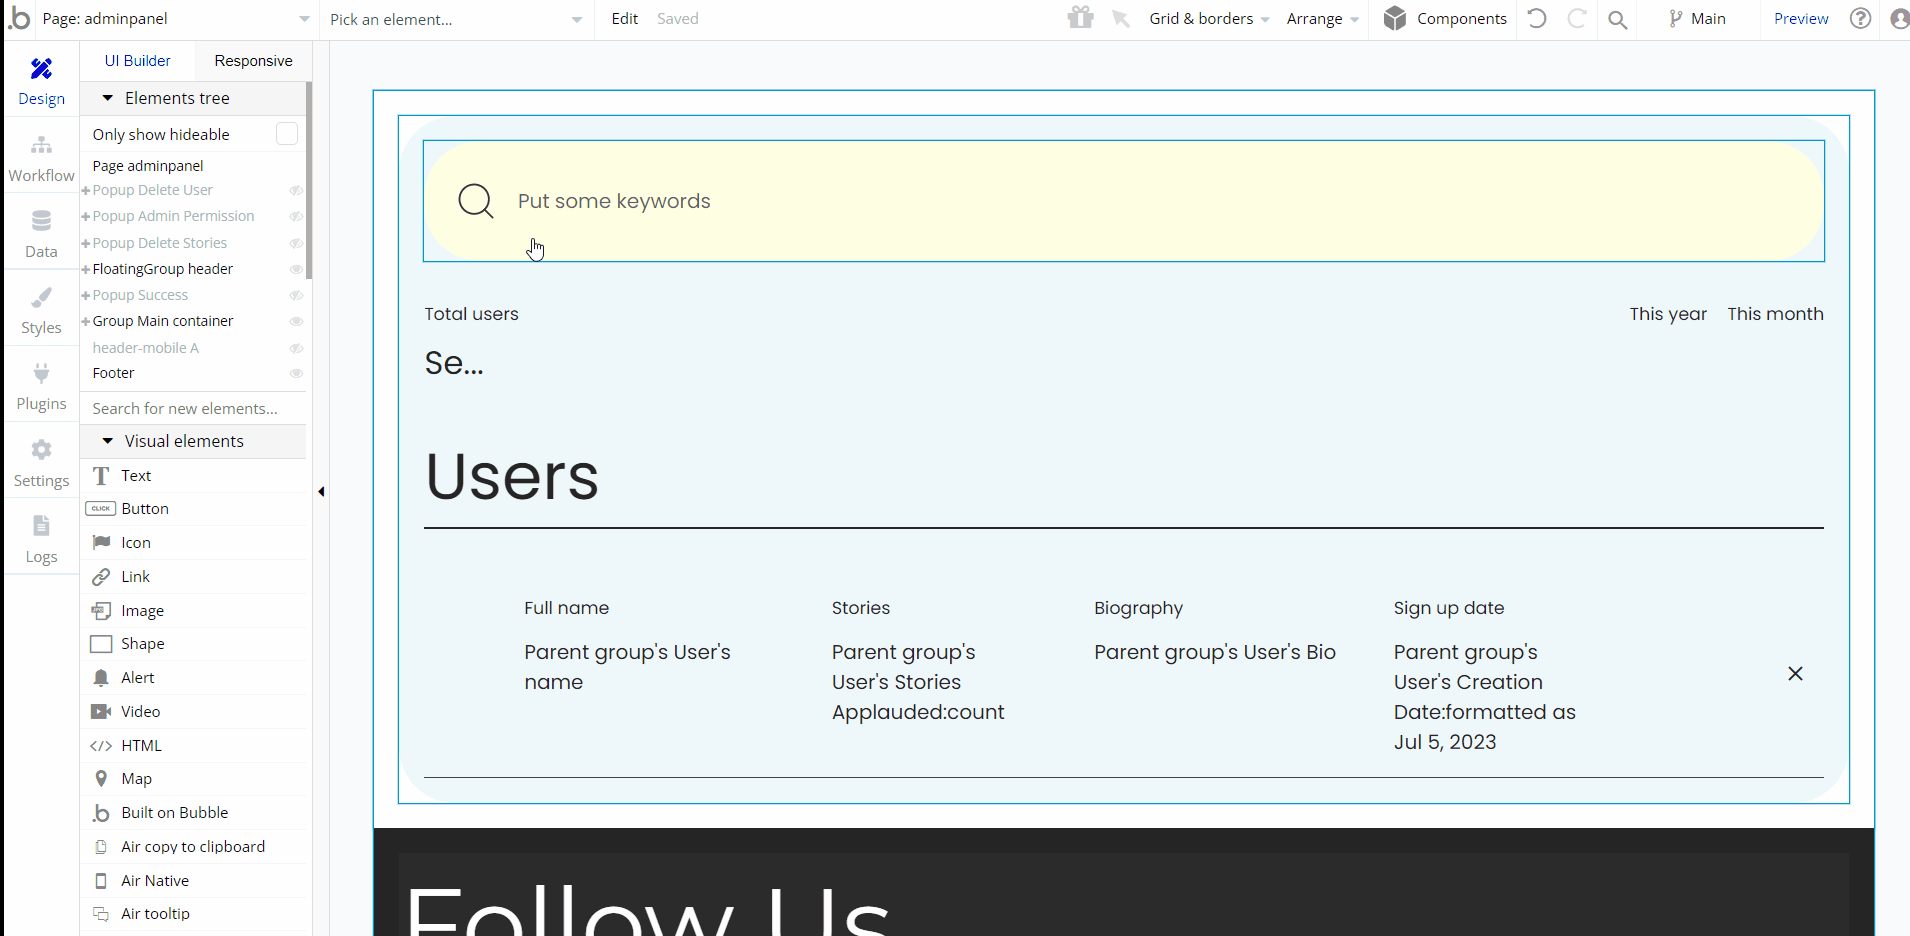
Task: Toggle visibility of Popup Success
Action: tap(296, 295)
